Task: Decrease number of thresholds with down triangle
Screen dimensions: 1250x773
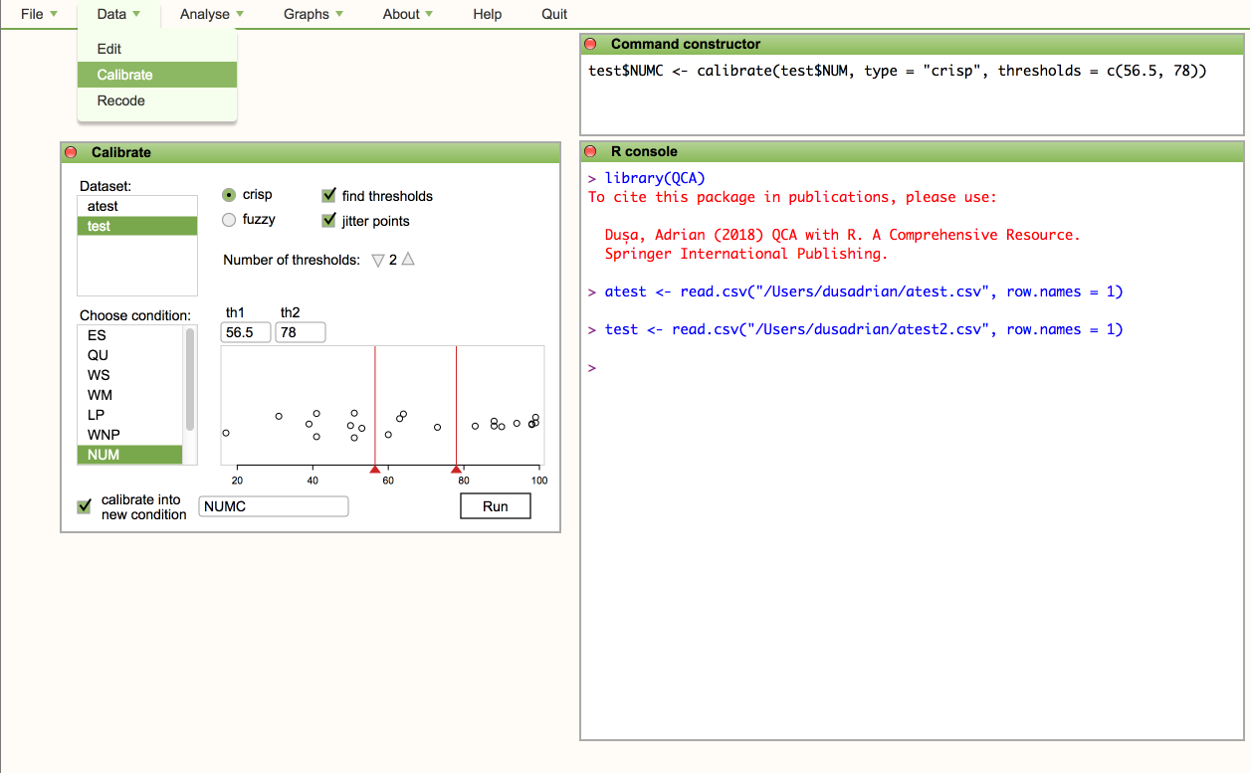Action: (377, 260)
